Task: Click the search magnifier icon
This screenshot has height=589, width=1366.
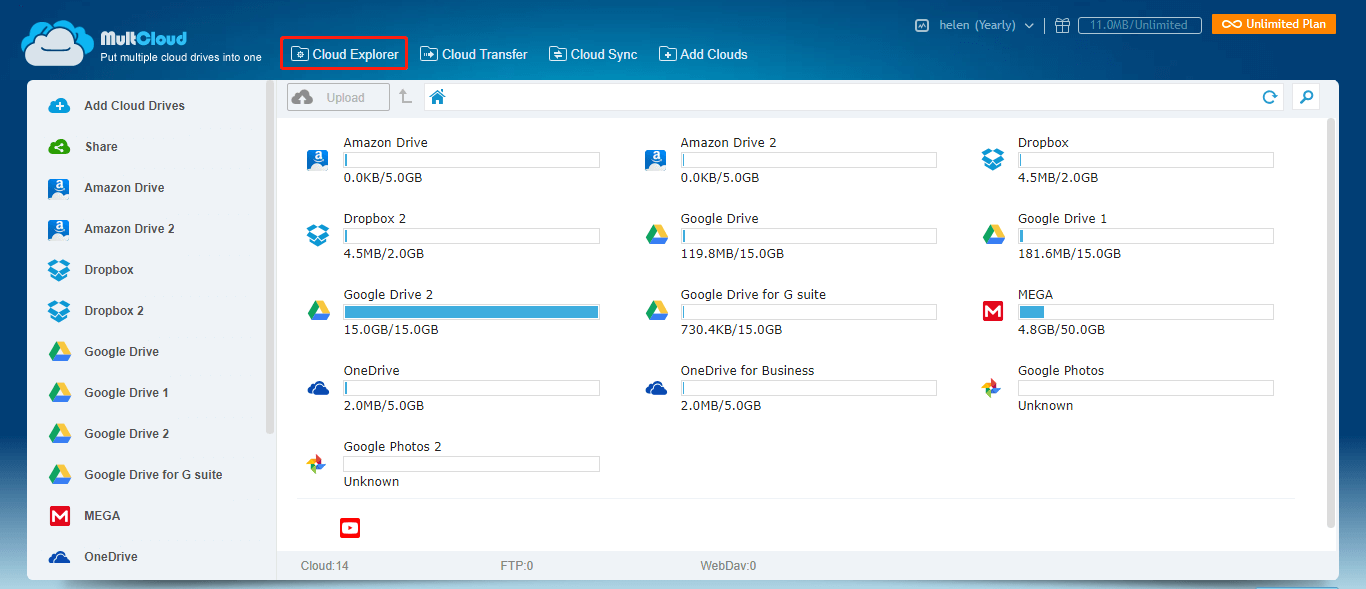Action: [x=1305, y=97]
